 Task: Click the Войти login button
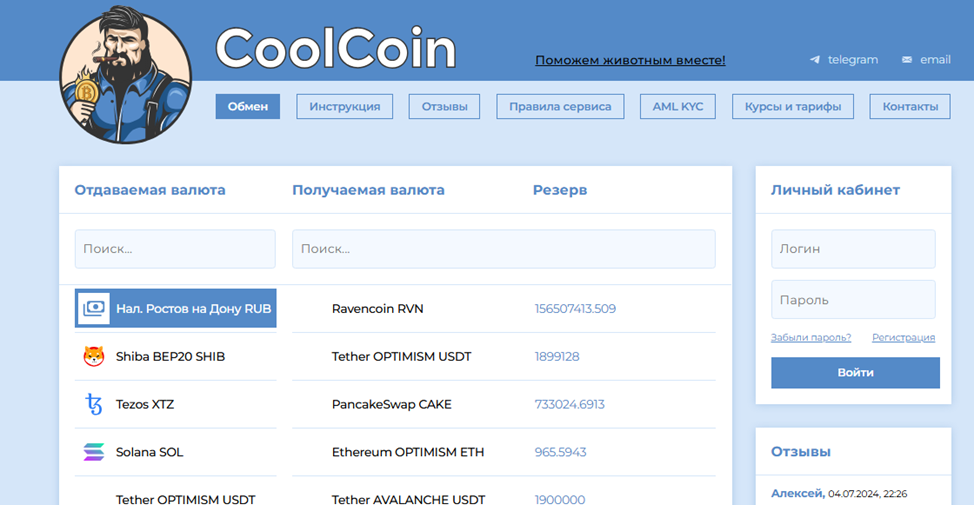855,373
